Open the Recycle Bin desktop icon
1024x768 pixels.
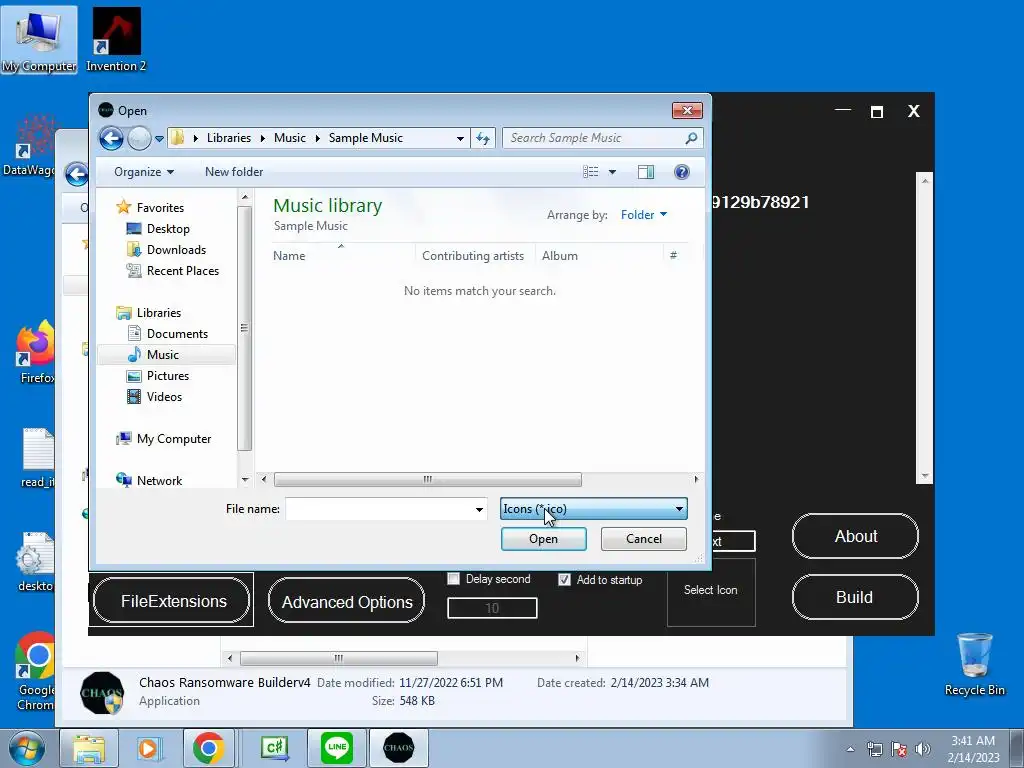pyautogui.click(x=974, y=664)
